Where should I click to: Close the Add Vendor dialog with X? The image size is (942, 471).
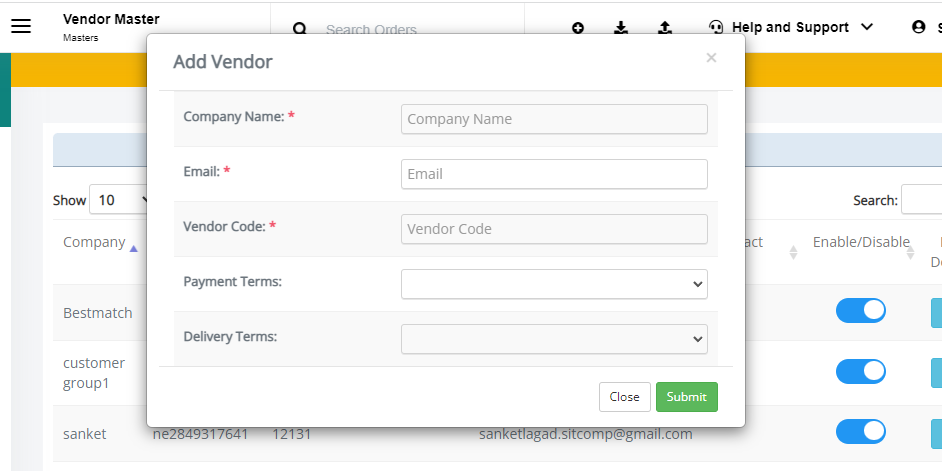(711, 58)
